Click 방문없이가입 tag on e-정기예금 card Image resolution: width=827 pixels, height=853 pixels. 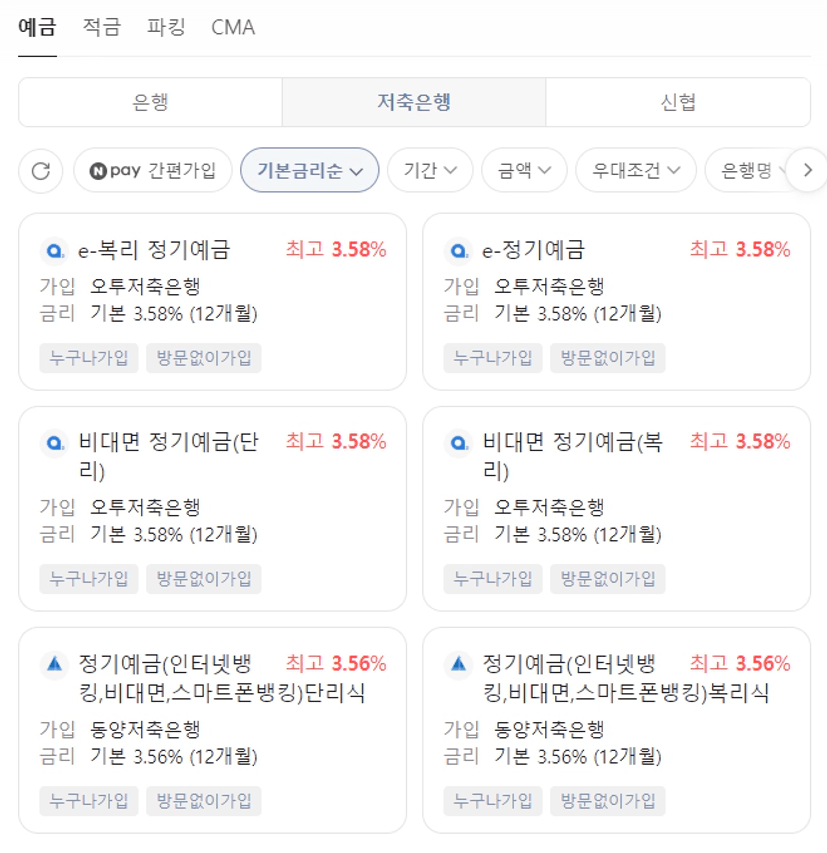click(607, 358)
